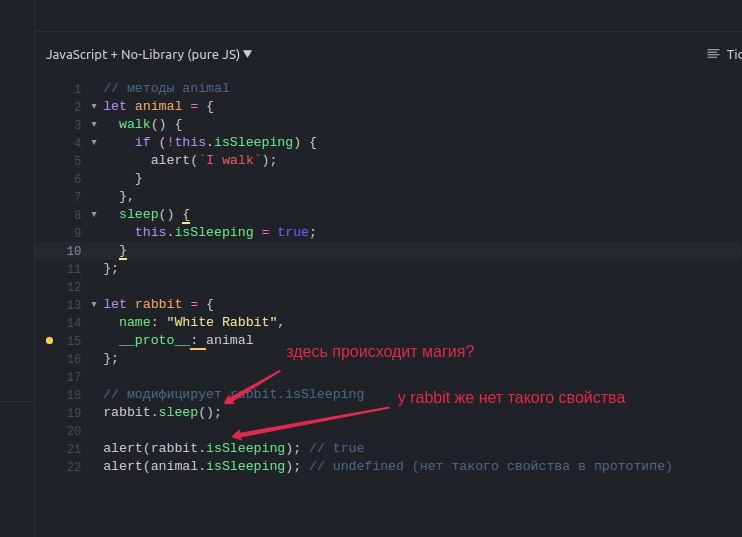Click the '// методы animal' comment
This screenshot has height=537, width=742.
click(166, 88)
